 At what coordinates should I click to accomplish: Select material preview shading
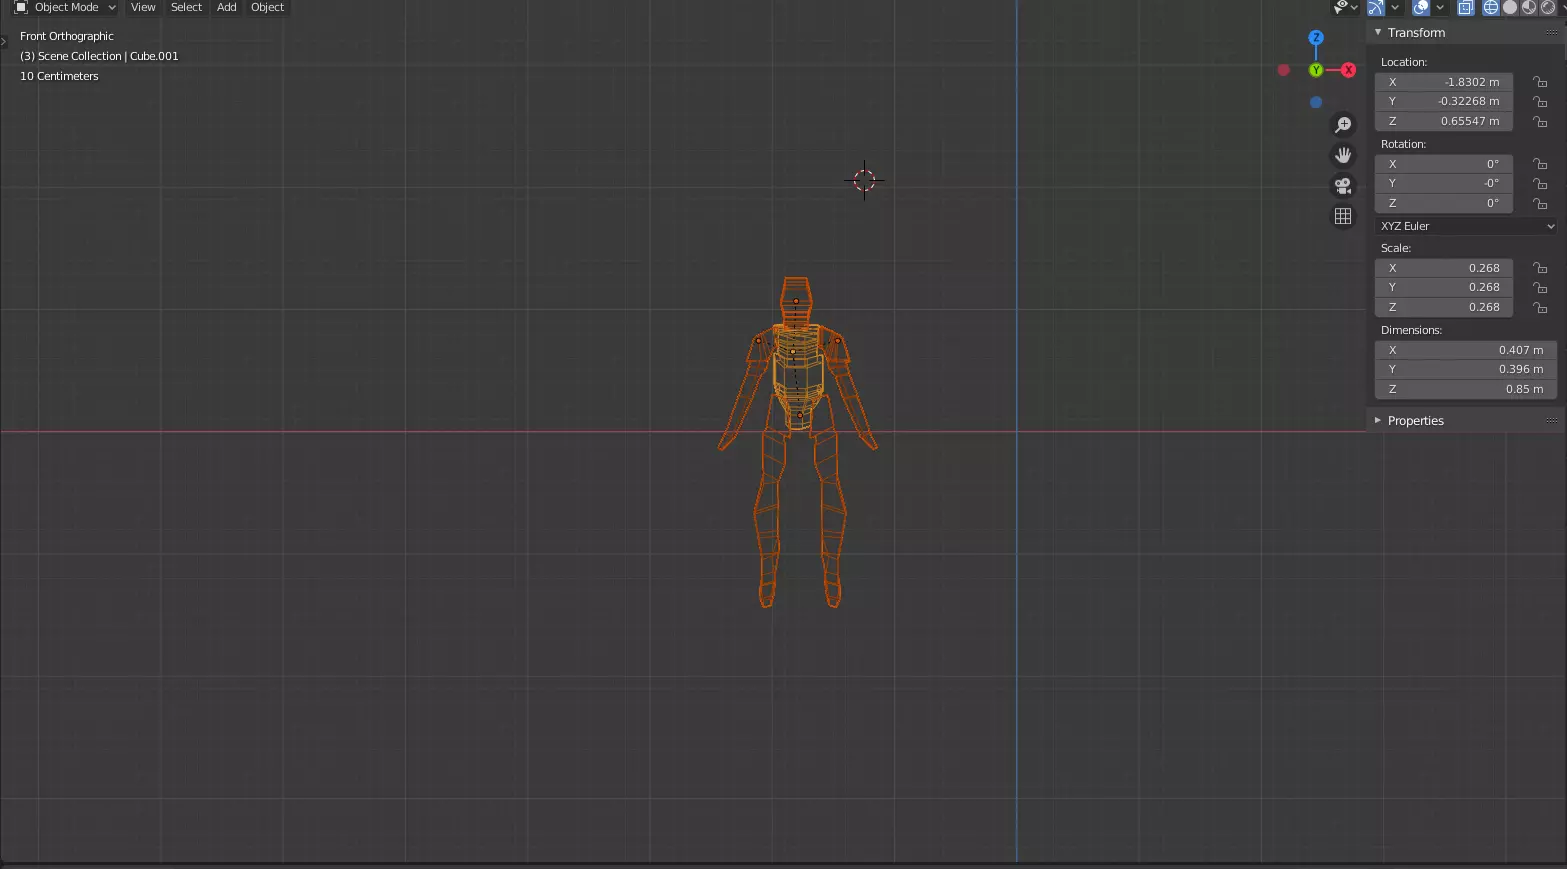click(1529, 7)
